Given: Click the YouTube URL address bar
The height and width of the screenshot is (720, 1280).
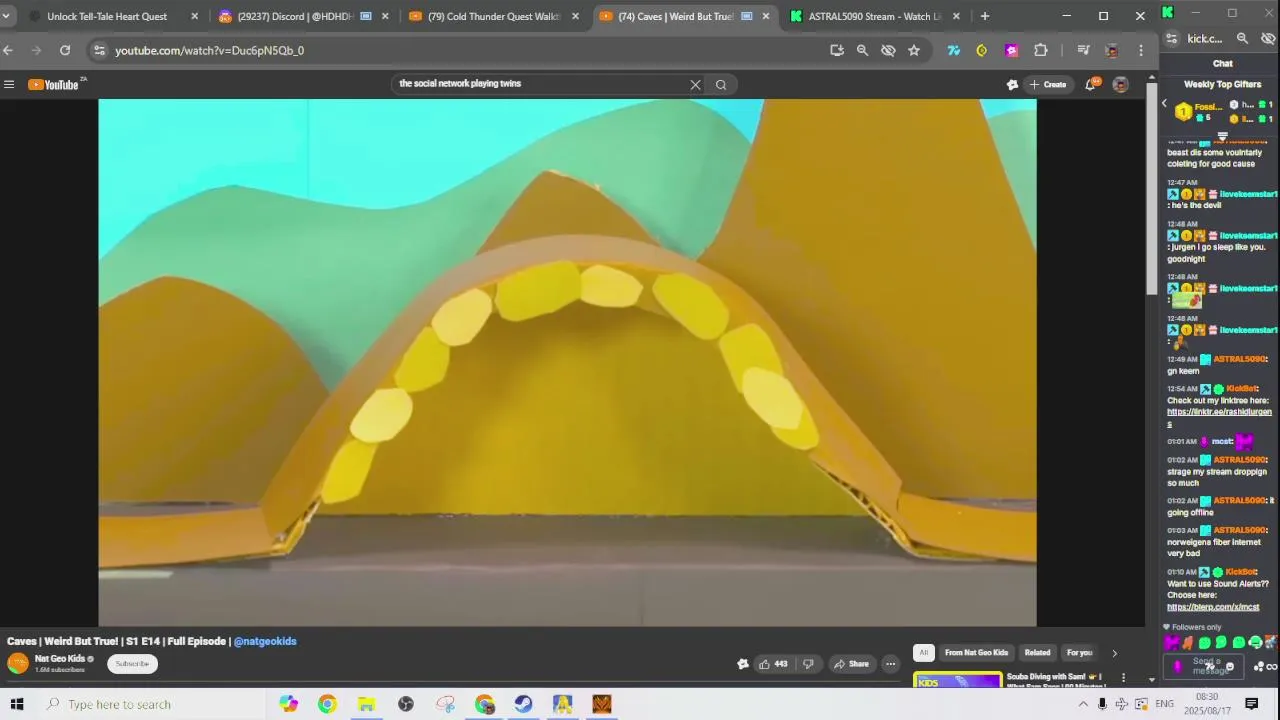Looking at the screenshot, I should [460, 50].
